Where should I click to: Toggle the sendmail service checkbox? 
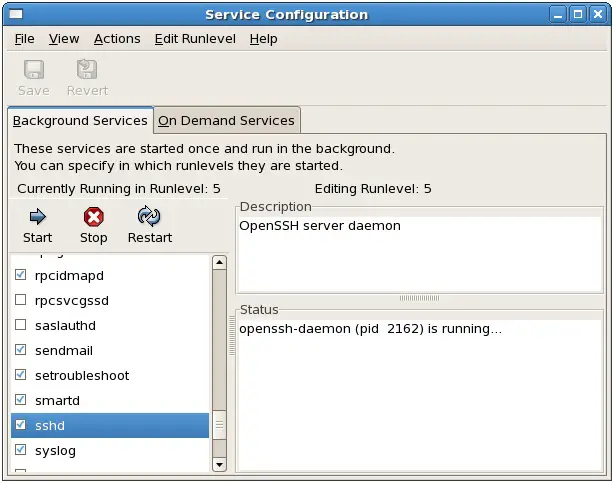pos(21,350)
